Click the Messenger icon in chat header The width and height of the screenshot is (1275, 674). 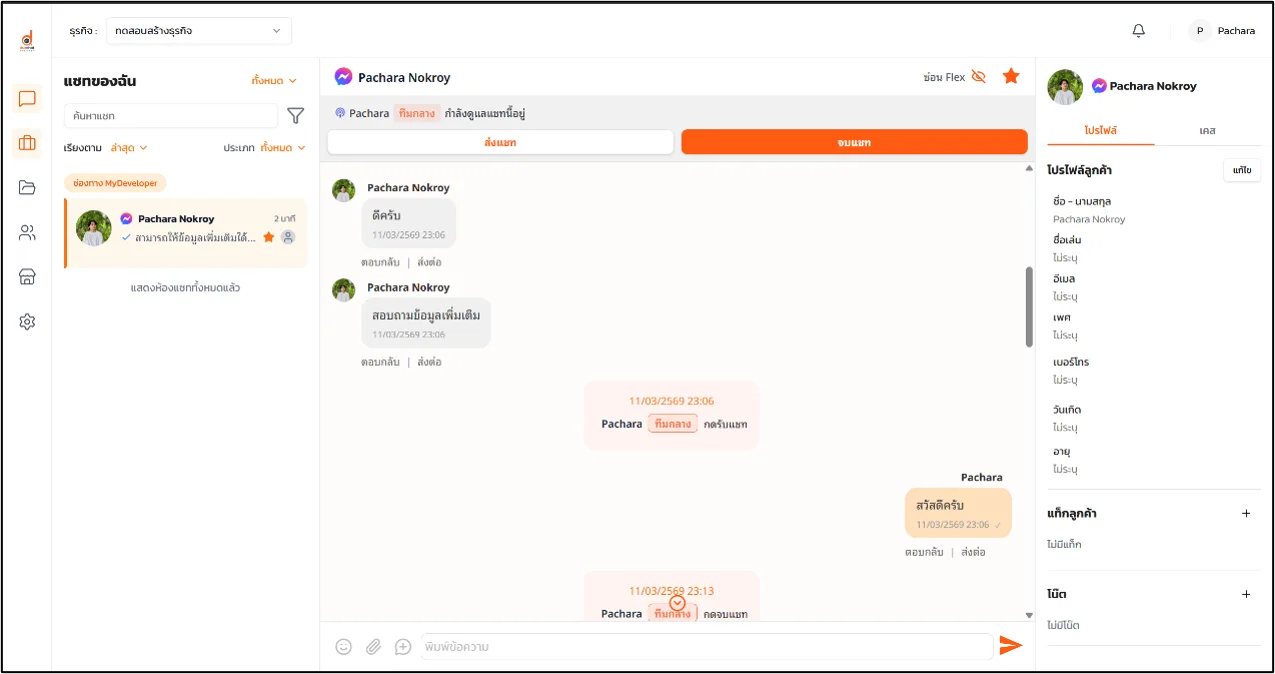343,77
